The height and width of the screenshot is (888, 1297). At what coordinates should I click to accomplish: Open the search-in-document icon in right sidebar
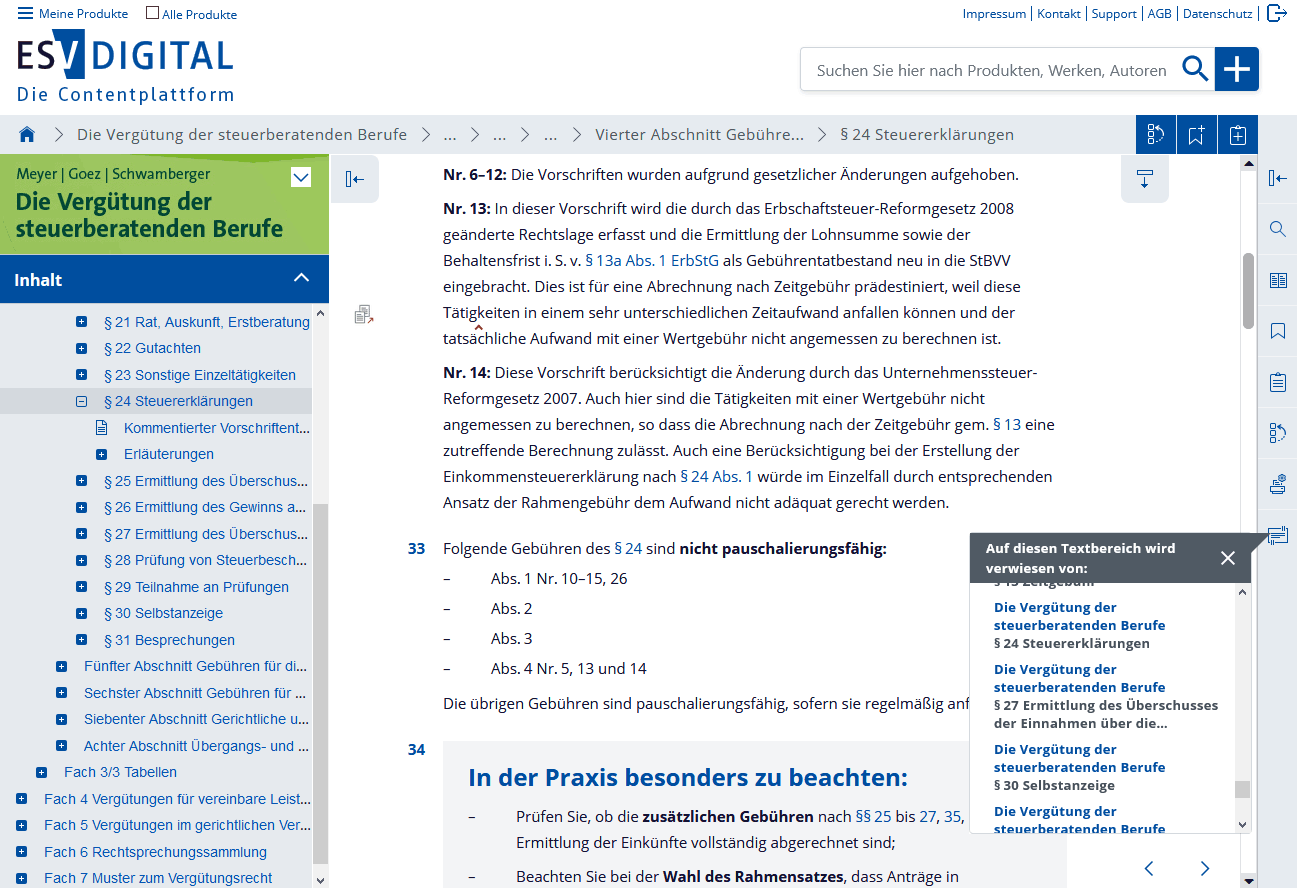pyautogui.click(x=1277, y=229)
